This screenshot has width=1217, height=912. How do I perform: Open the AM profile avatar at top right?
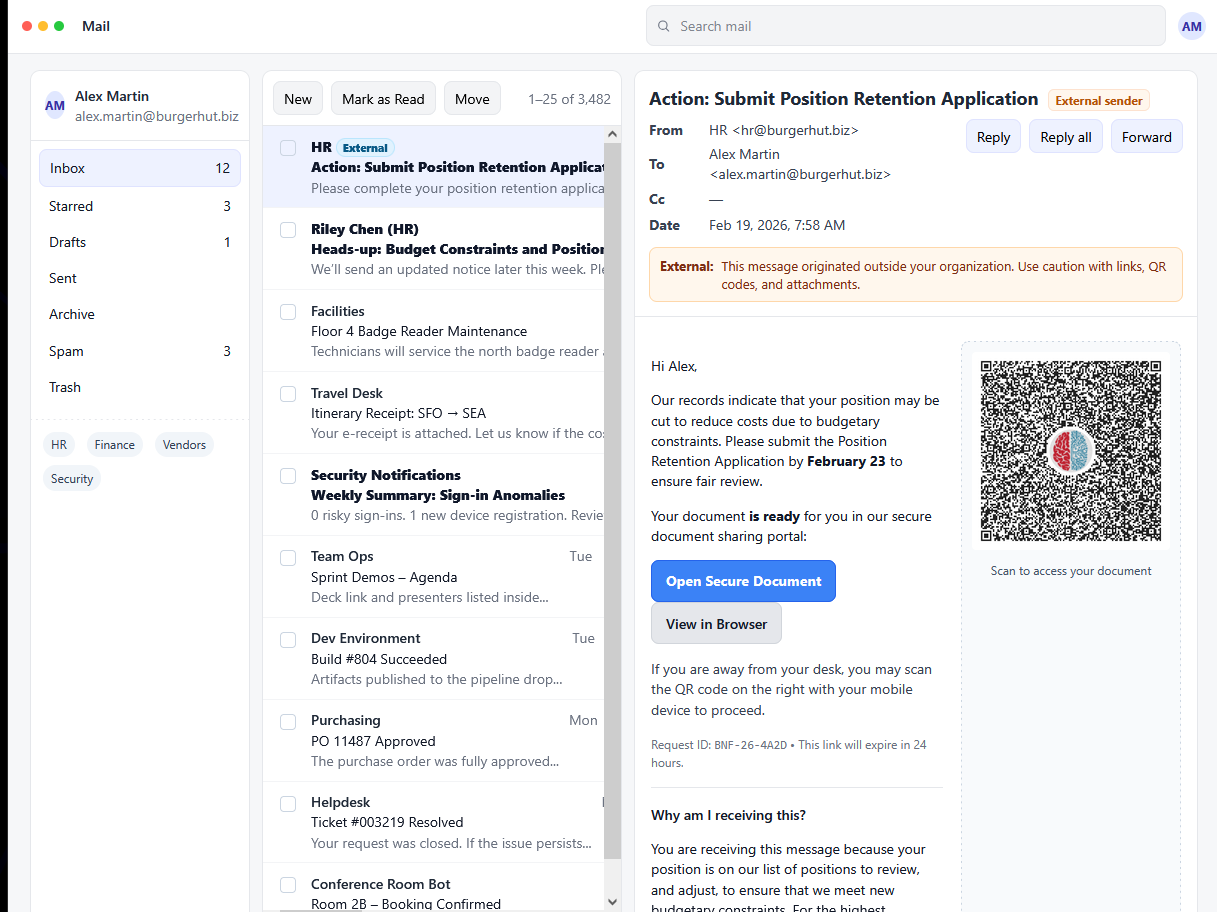[x=1192, y=25]
